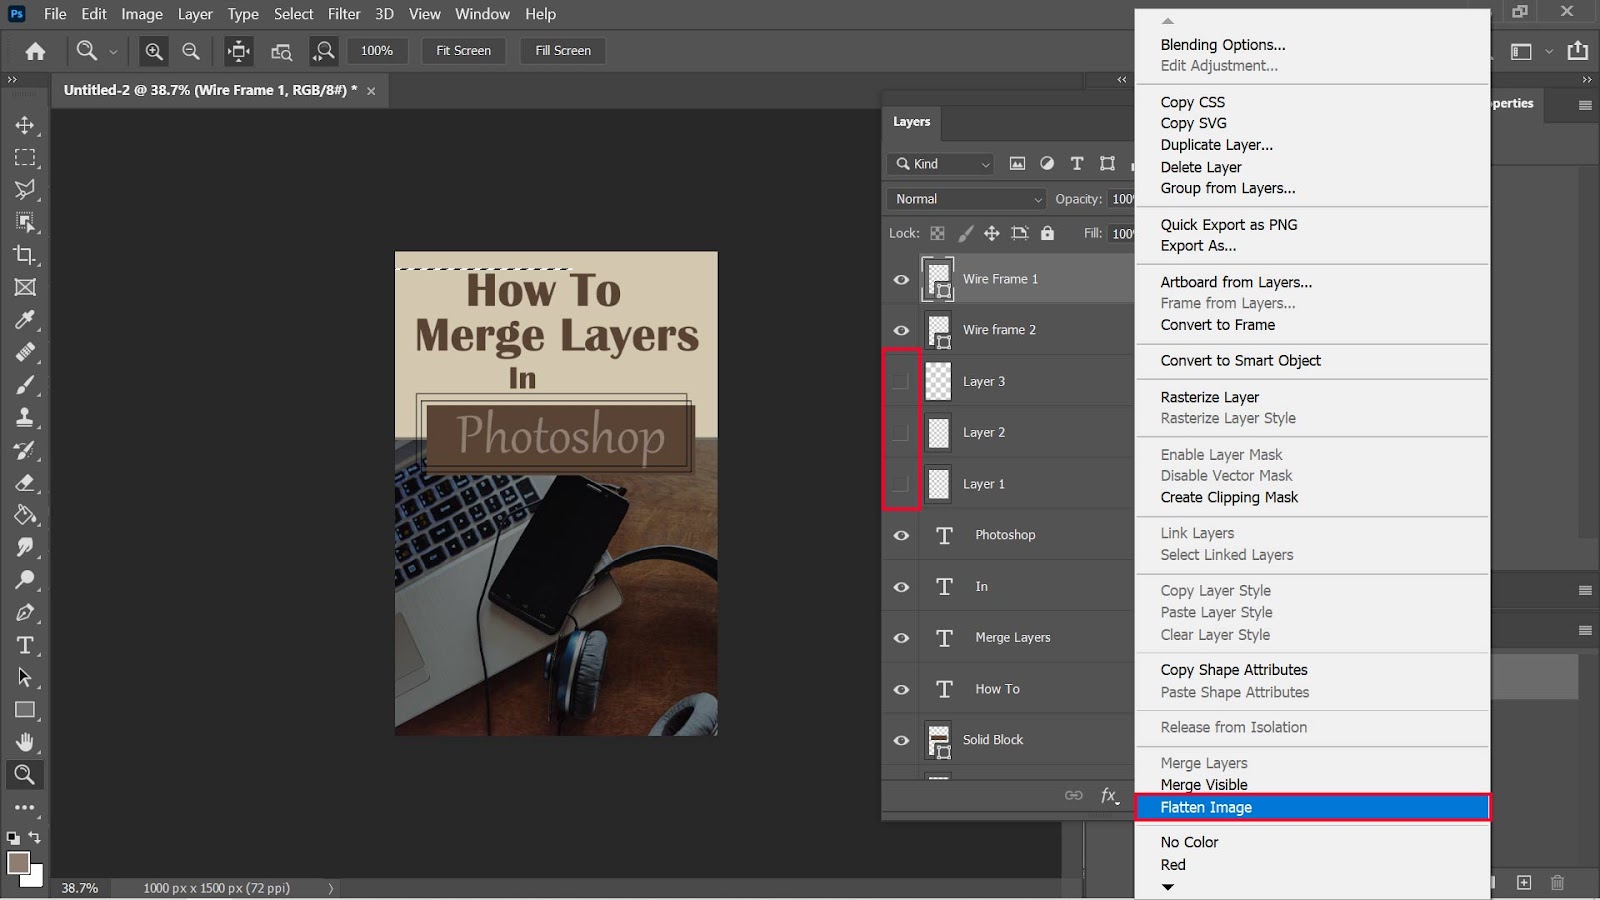
Task: Select the Eyedropper tool
Action: [x=25, y=320]
